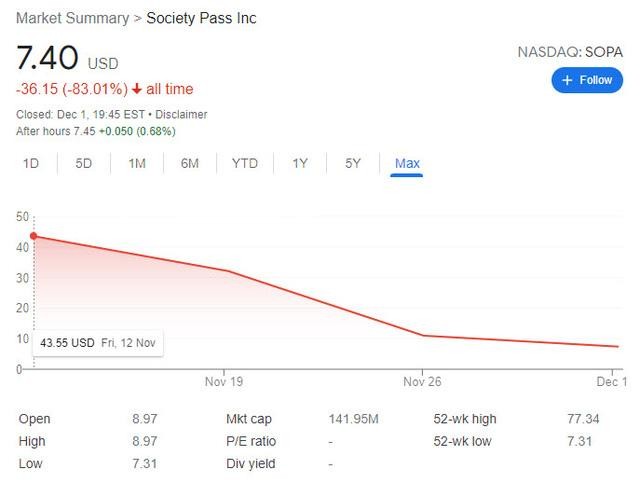Click the 43.55 USD price tooltip
640x483 pixels.
(97, 343)
